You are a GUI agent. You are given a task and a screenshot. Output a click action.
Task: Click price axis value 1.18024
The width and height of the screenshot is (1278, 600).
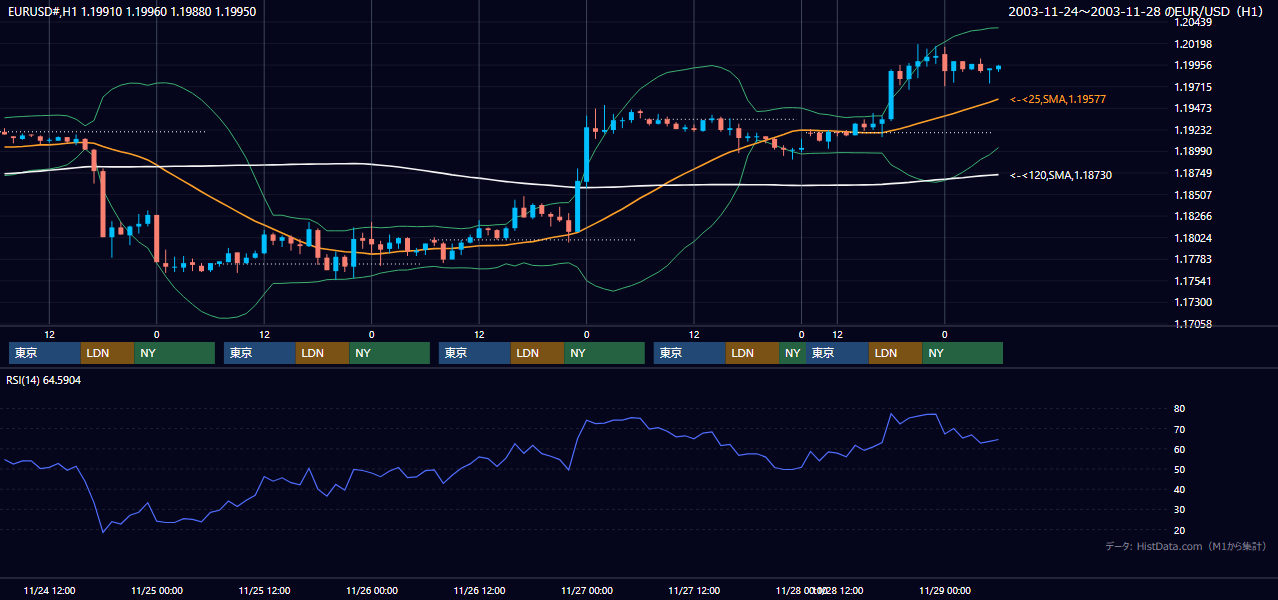click(1193, 238)
